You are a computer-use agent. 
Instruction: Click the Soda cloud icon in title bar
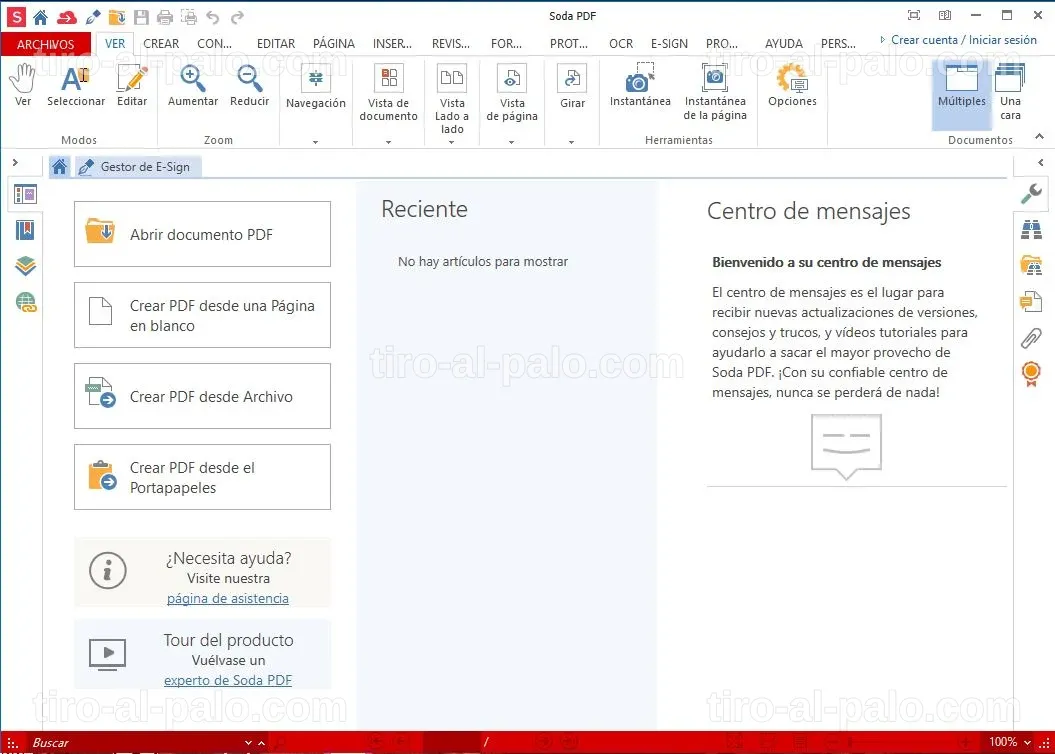66,17
